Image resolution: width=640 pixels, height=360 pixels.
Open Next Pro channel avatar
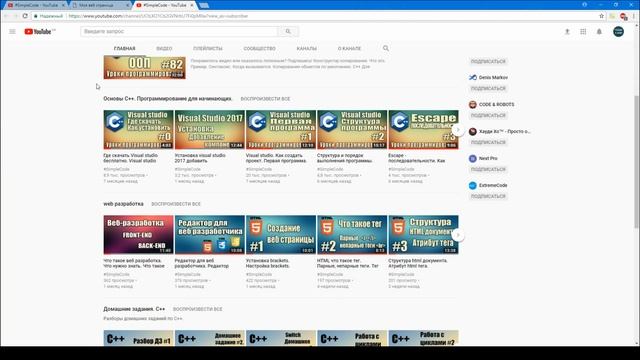pos(473,158)
